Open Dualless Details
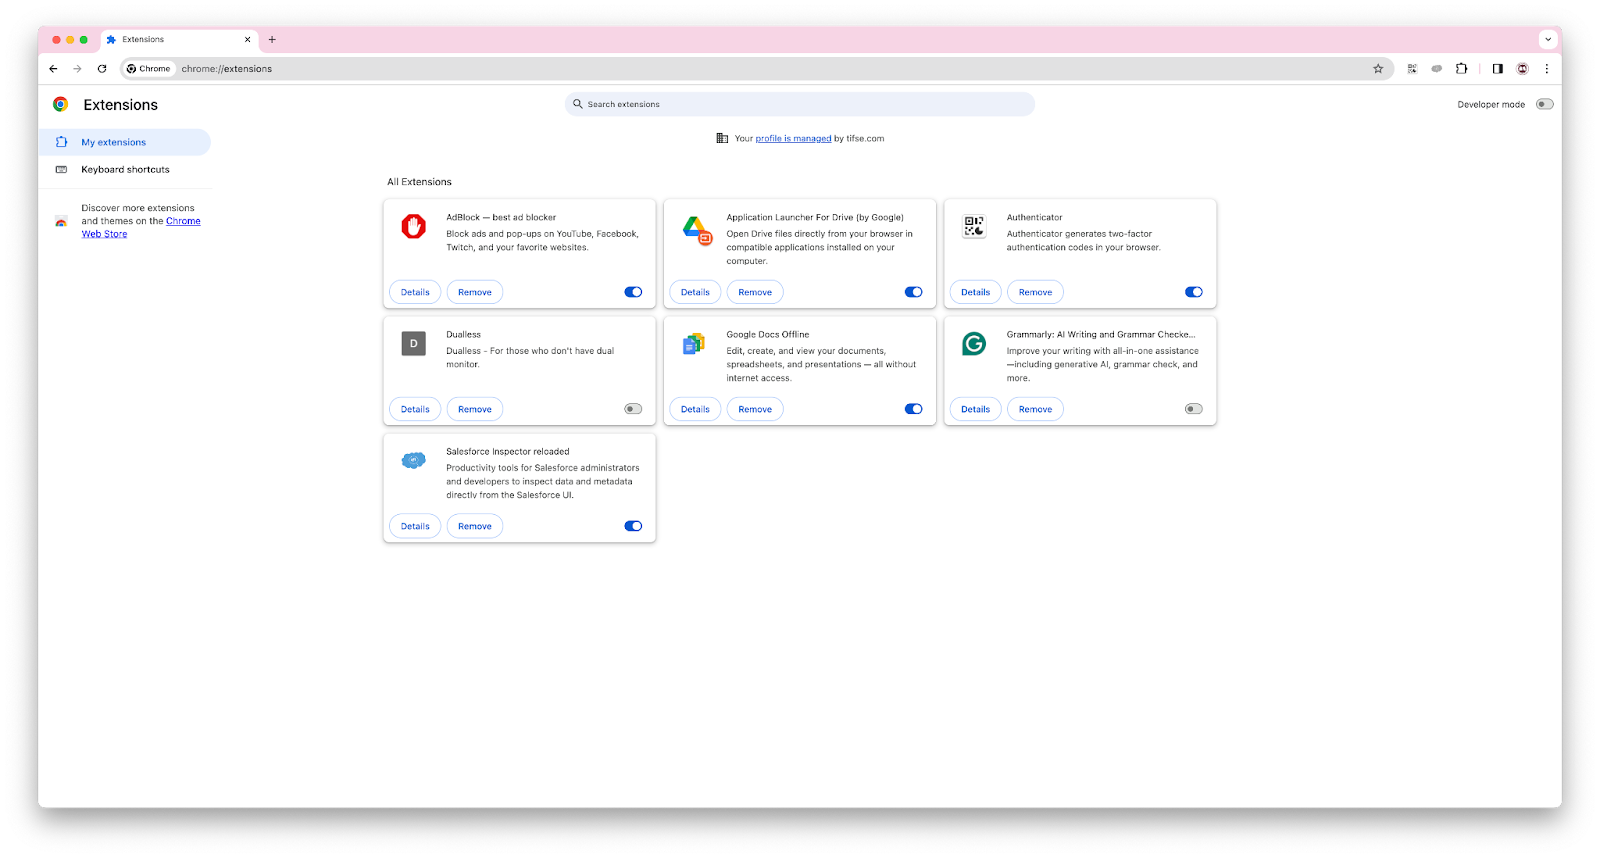This screenshot has width=1600, height=858. [415, 409]
